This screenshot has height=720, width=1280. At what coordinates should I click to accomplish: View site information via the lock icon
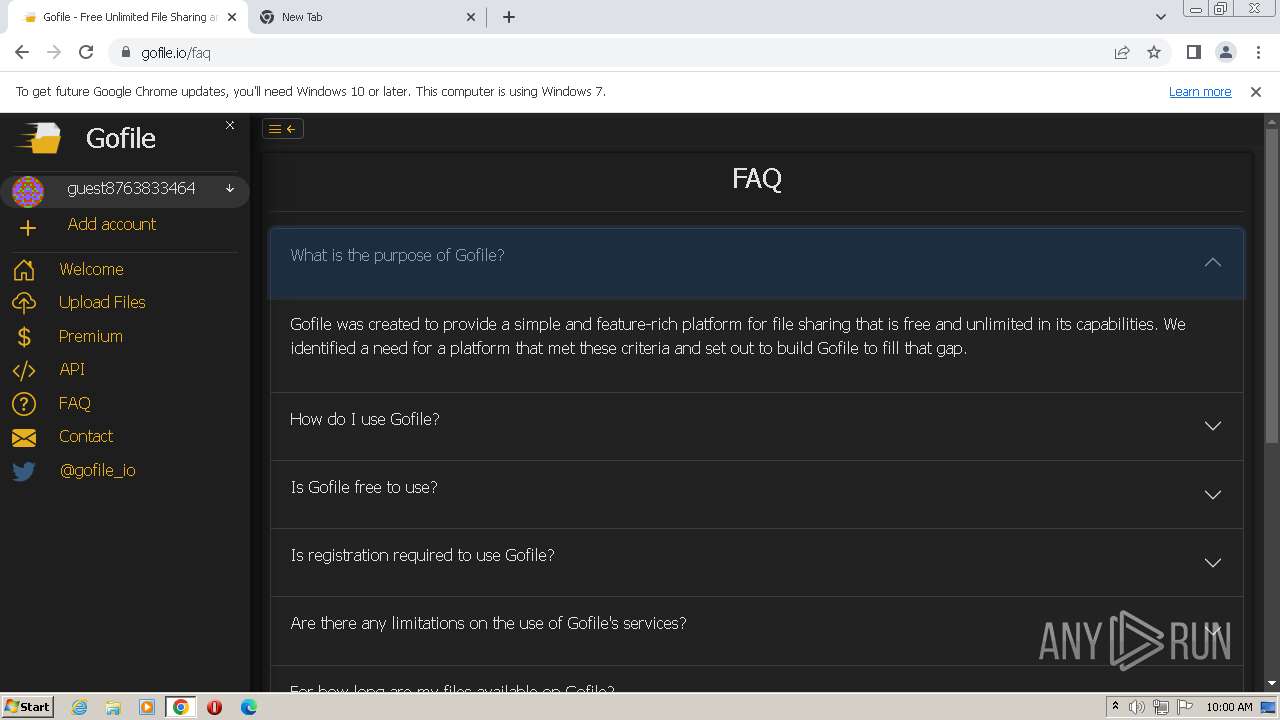point(126,52)
